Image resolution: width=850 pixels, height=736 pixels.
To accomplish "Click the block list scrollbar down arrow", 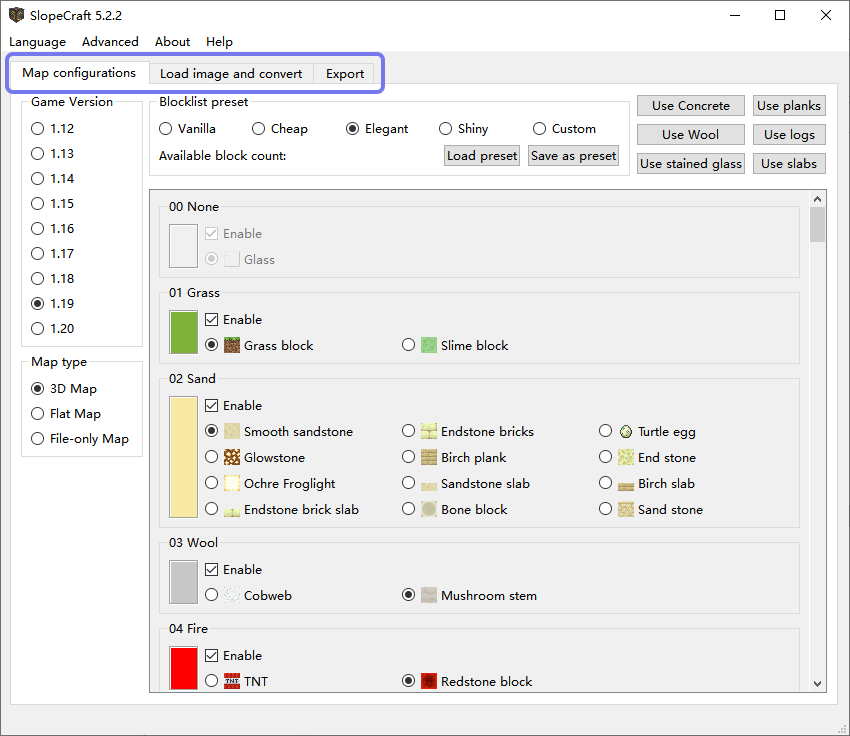I will (x=817, y=683).
